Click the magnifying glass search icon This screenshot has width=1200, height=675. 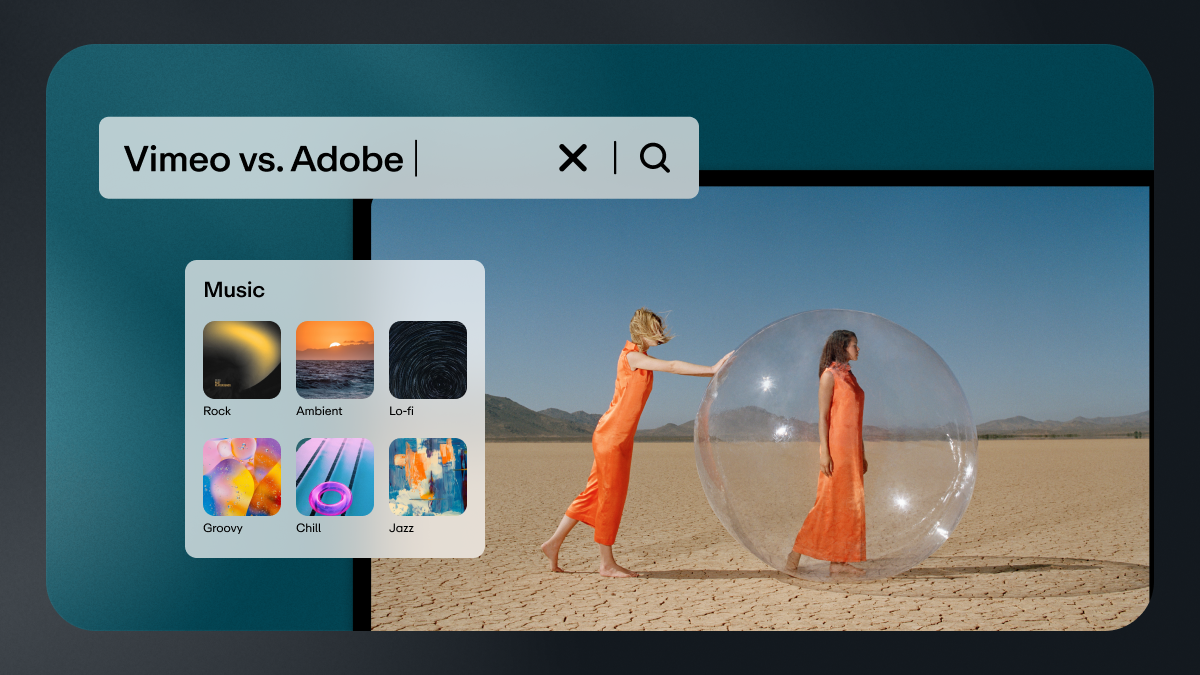tap(655, 158)
